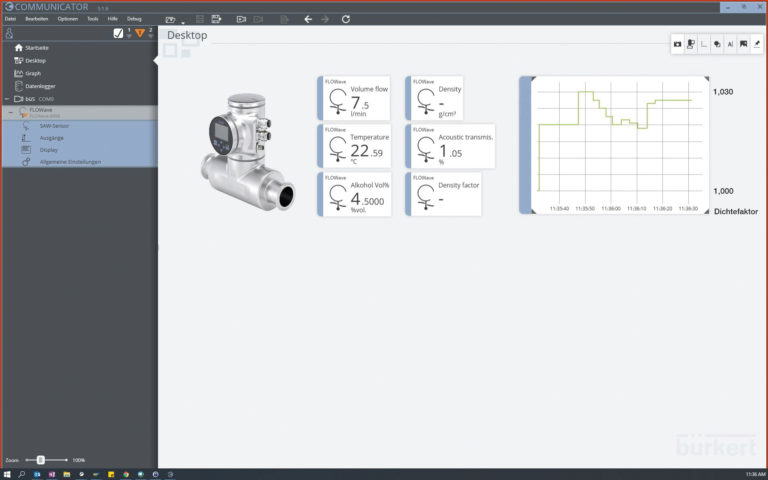This screenshot has width=768, height=480.
Task: Open Allgemeine Einstellungen in device tree
Action: pos(70,161)
